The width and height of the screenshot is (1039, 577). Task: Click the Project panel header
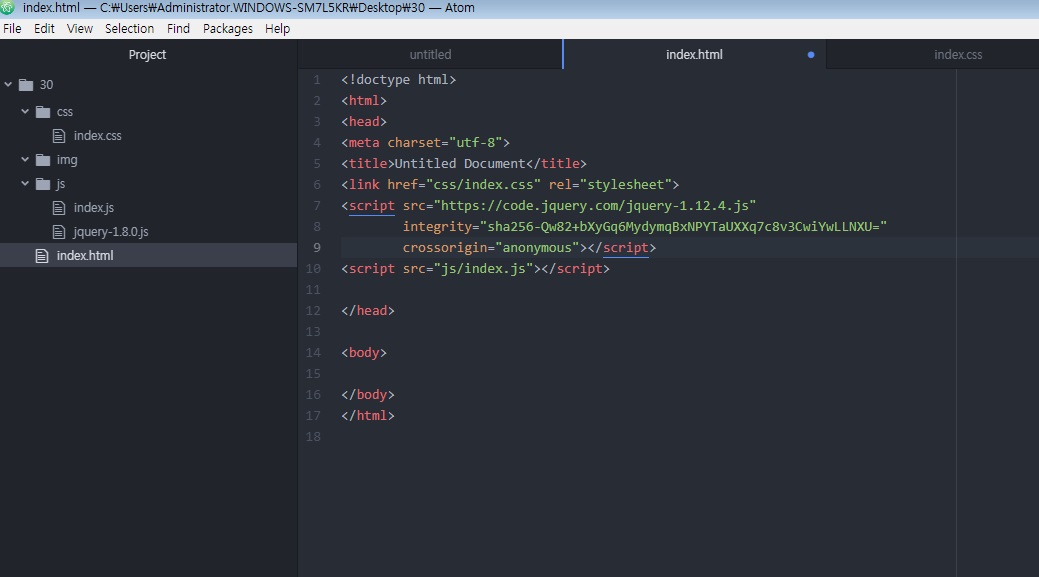pyautogui.click(x=147, y=55)
